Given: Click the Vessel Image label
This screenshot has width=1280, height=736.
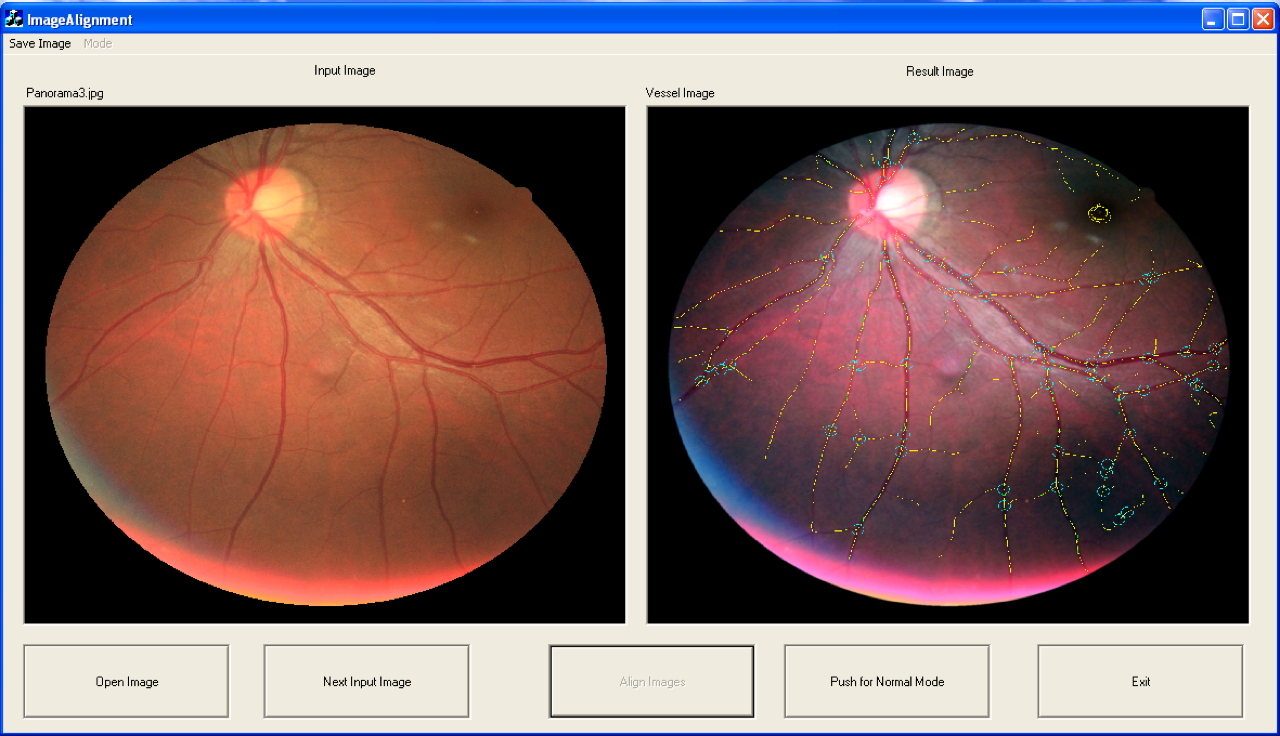Looking at the screenshot, I should (680, 93).
